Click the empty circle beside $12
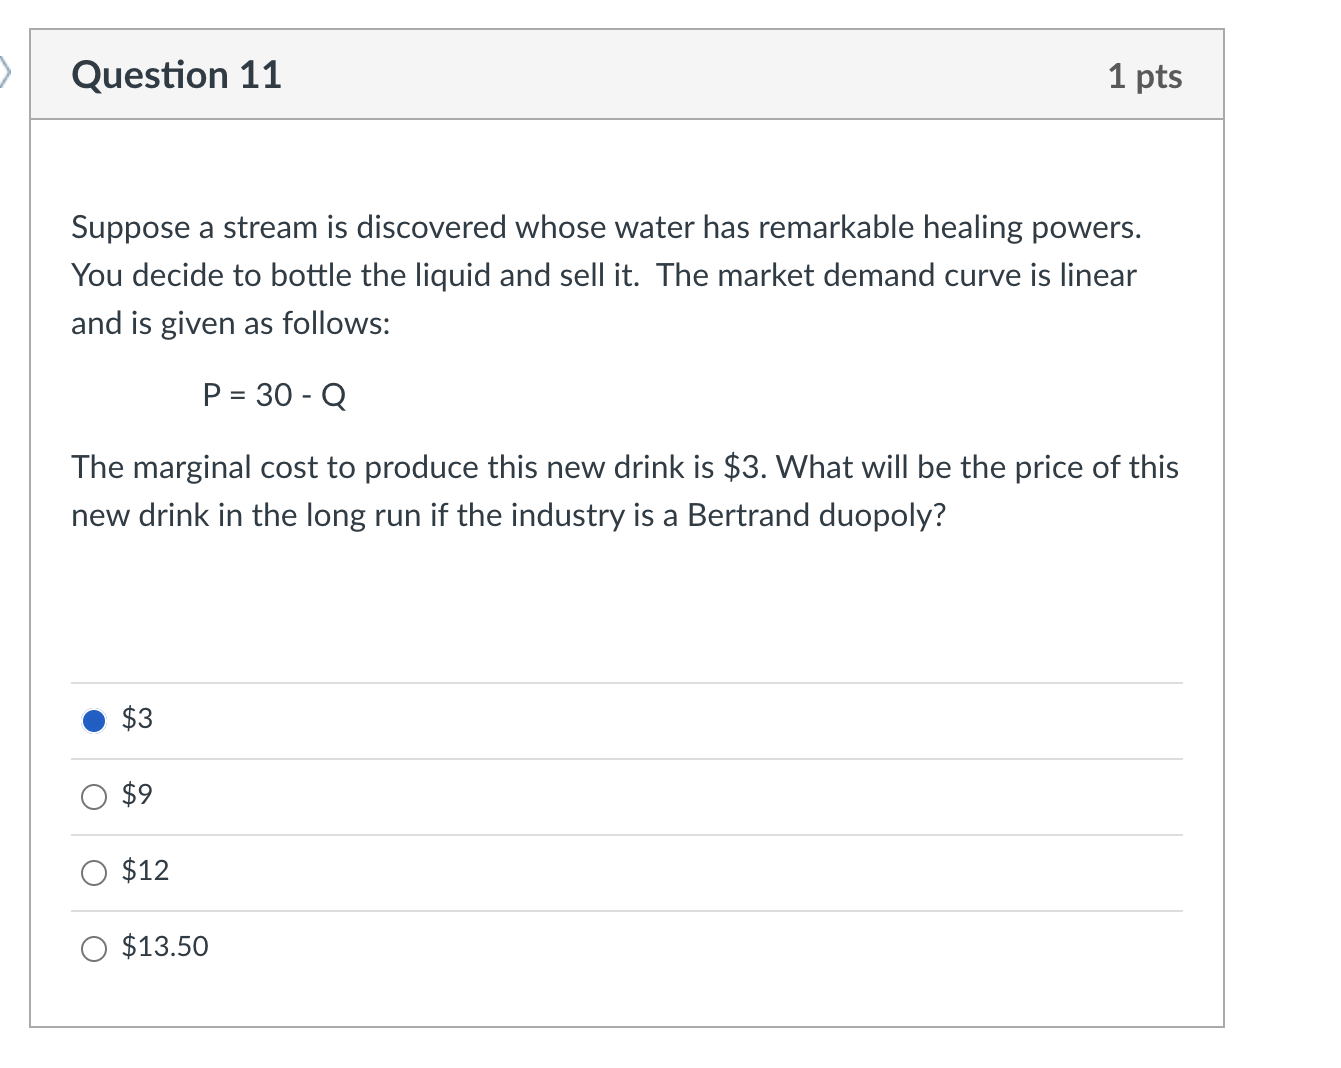This screenshot has height=1068, width=1341. (94, 872)
